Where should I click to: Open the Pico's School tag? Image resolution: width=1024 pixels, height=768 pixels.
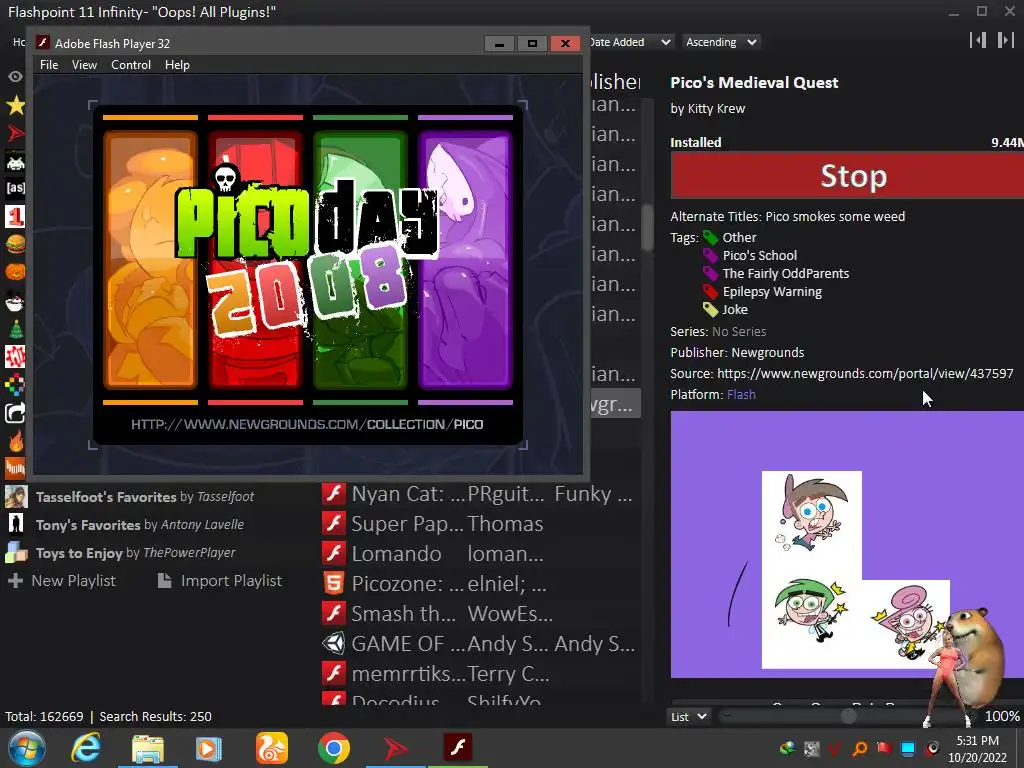click(x=760, y=255)
